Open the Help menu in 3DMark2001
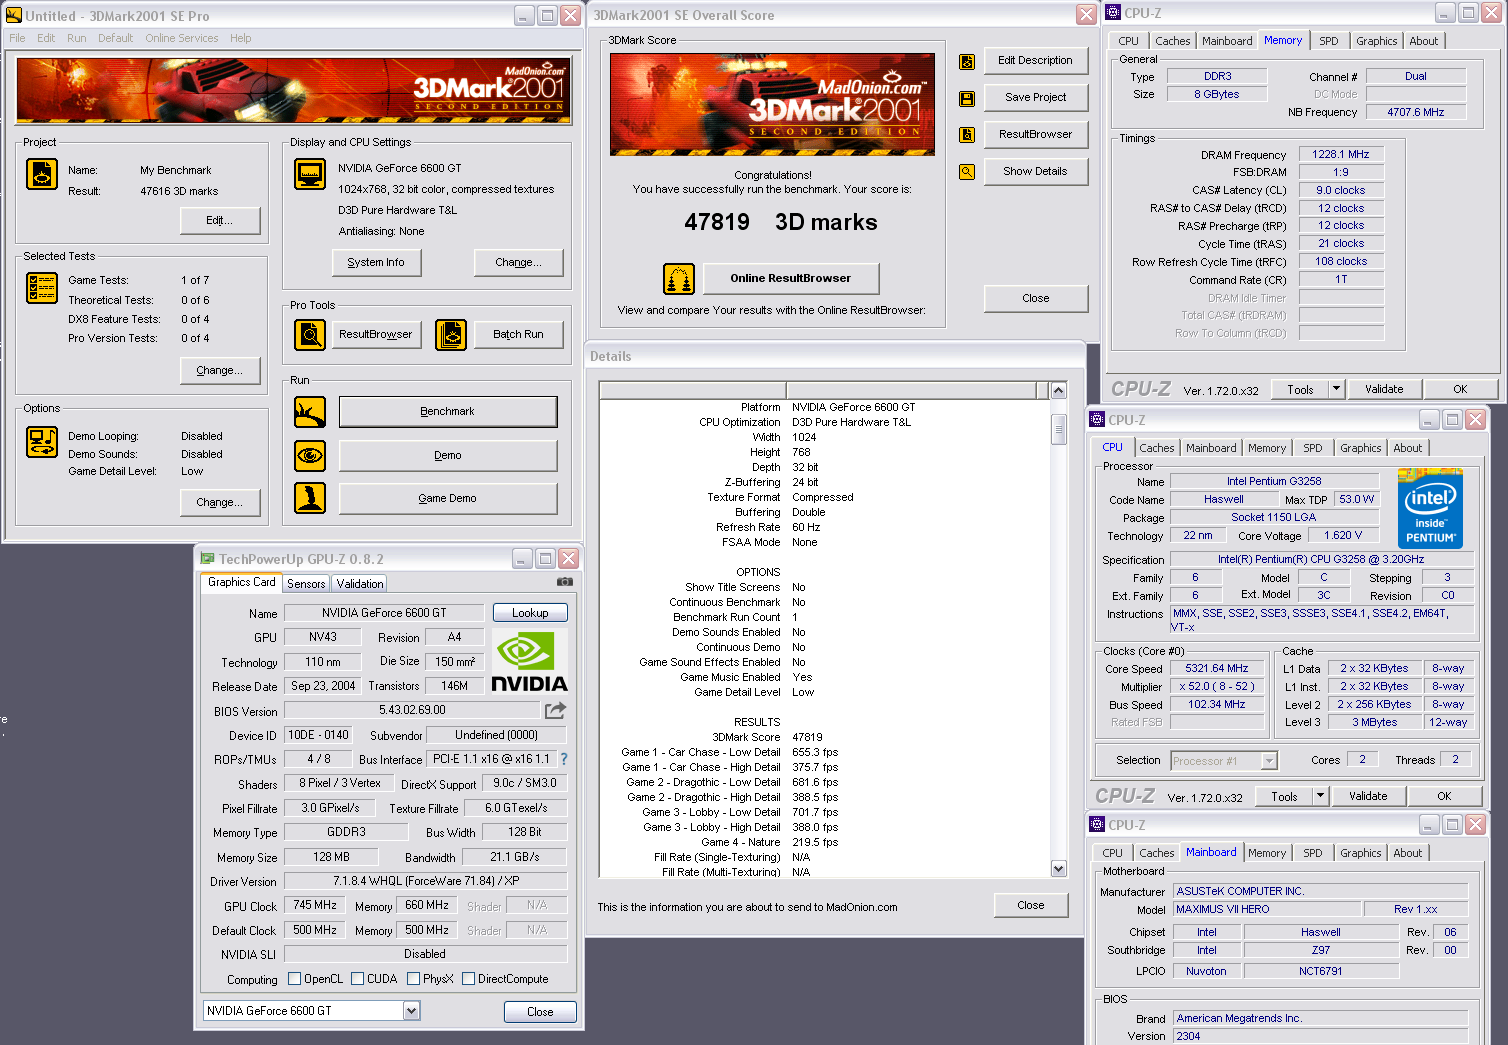 coord(240,38)
